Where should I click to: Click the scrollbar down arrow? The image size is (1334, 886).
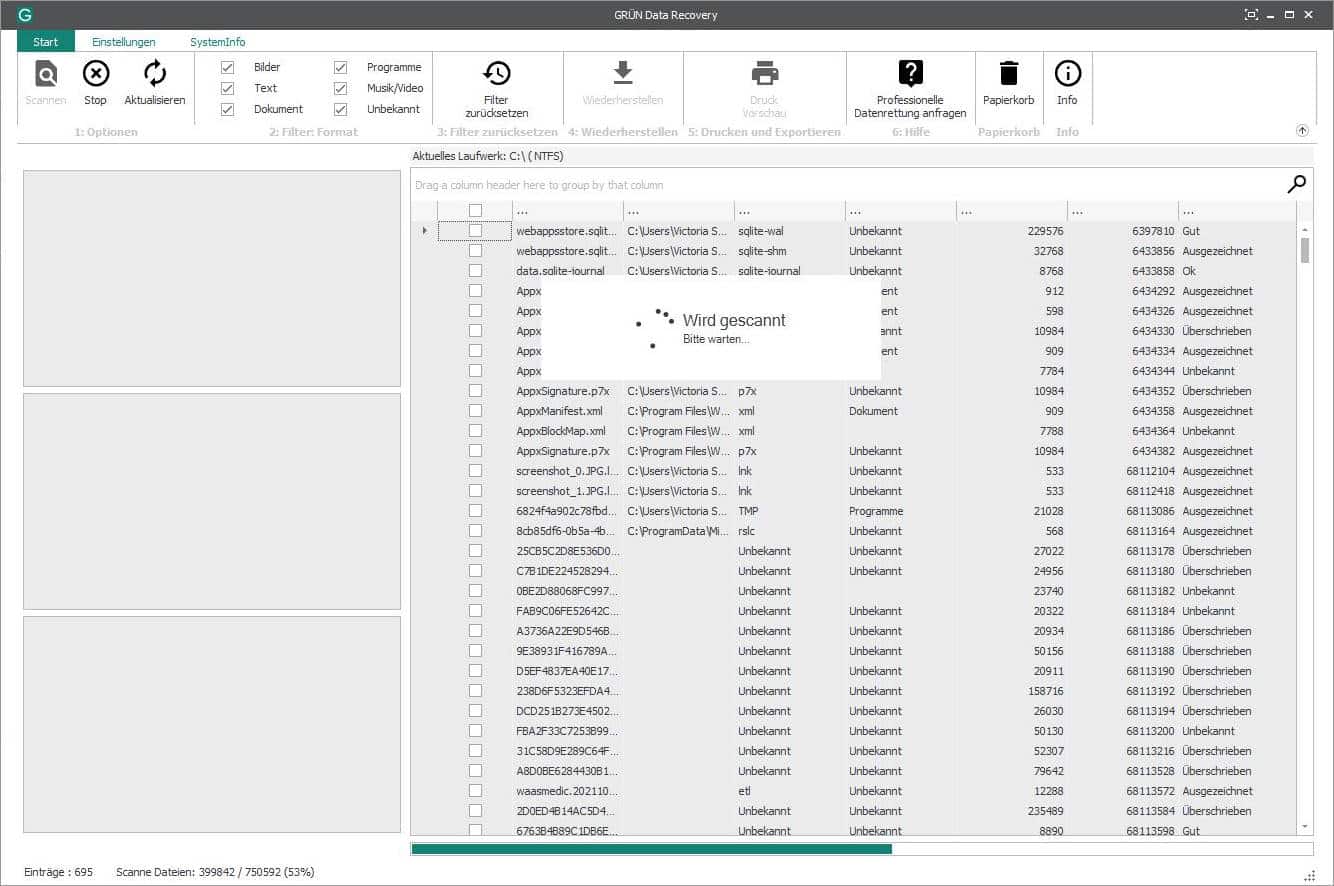click(x=1304, y=826)
